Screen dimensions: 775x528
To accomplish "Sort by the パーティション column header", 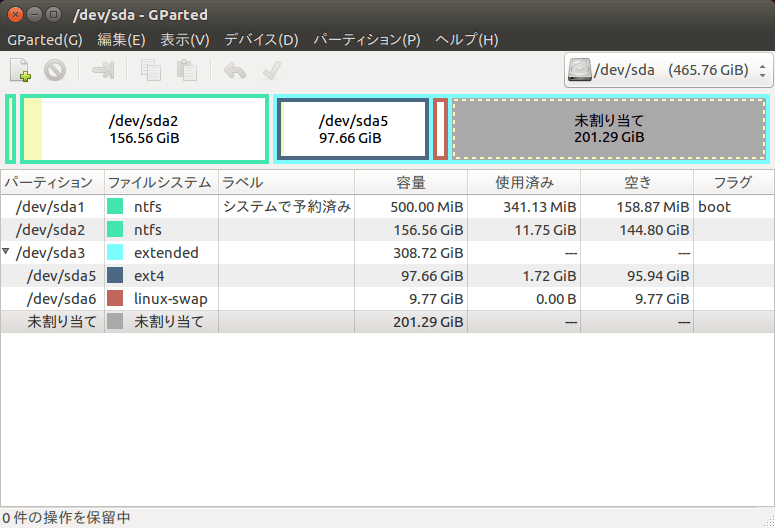I will pos(52,182).
